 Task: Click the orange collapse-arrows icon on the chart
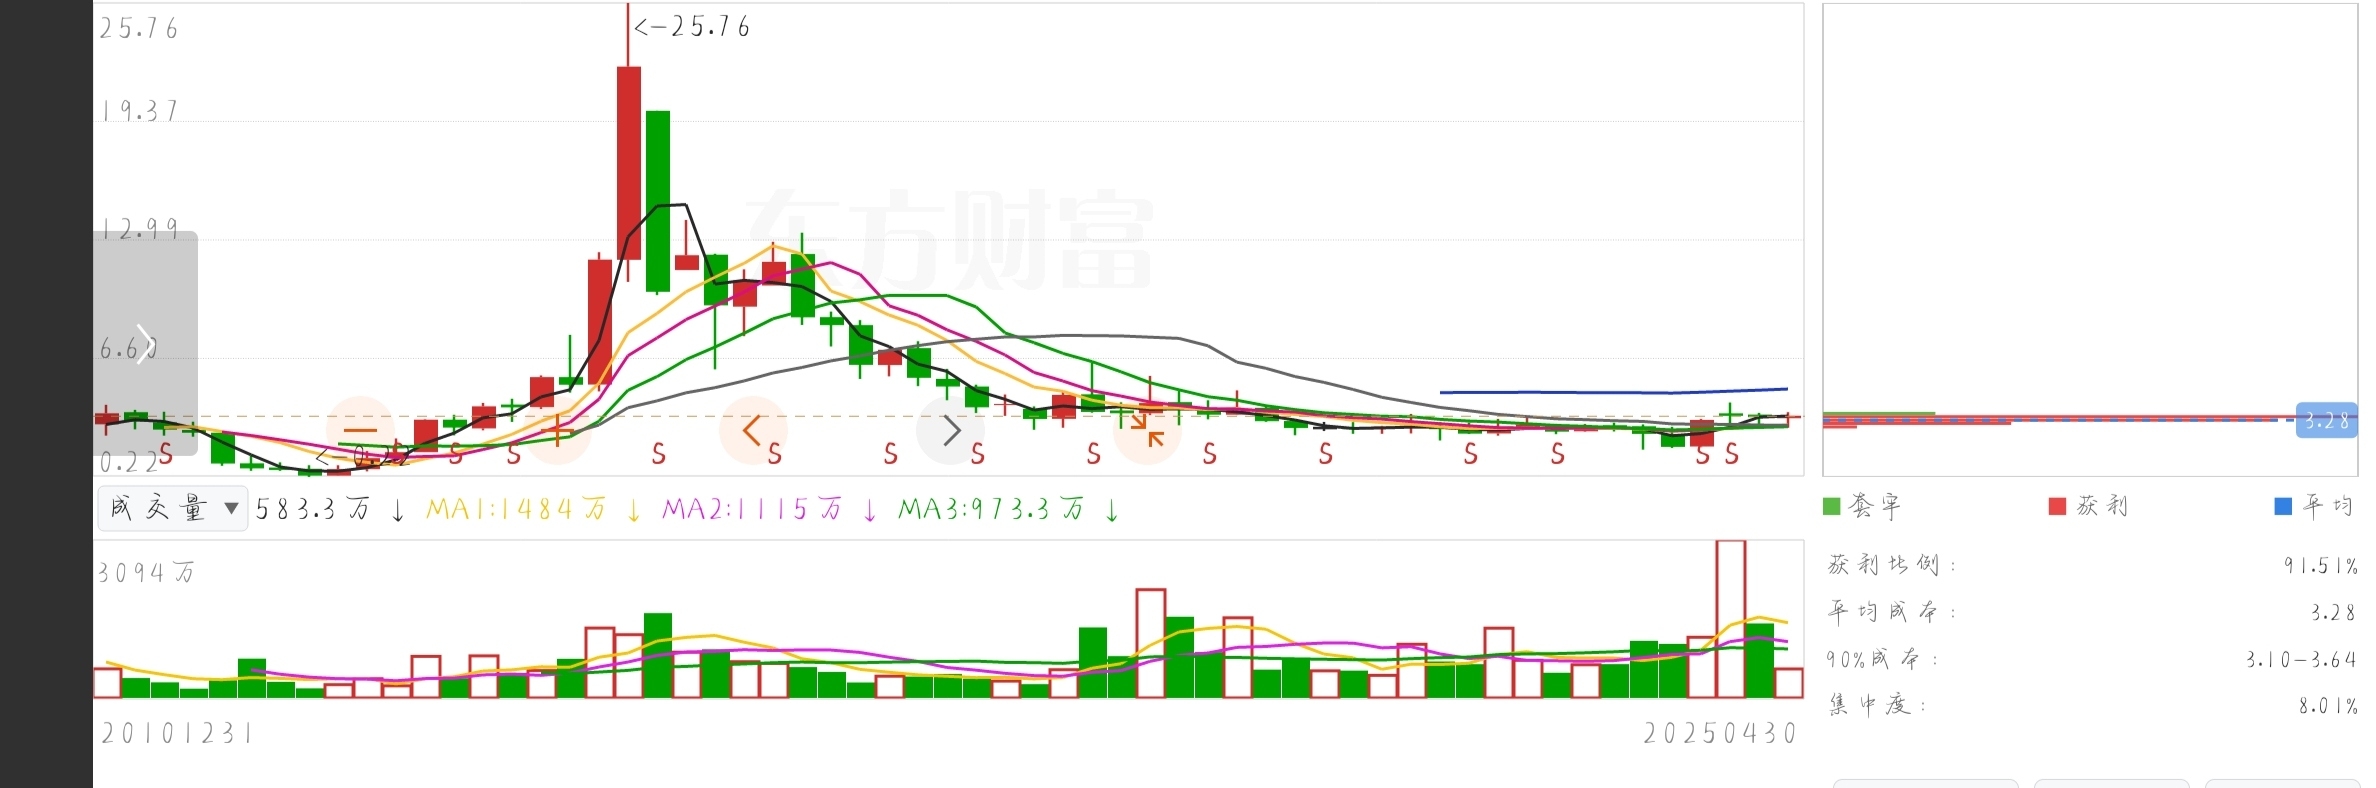(1147, 430)
